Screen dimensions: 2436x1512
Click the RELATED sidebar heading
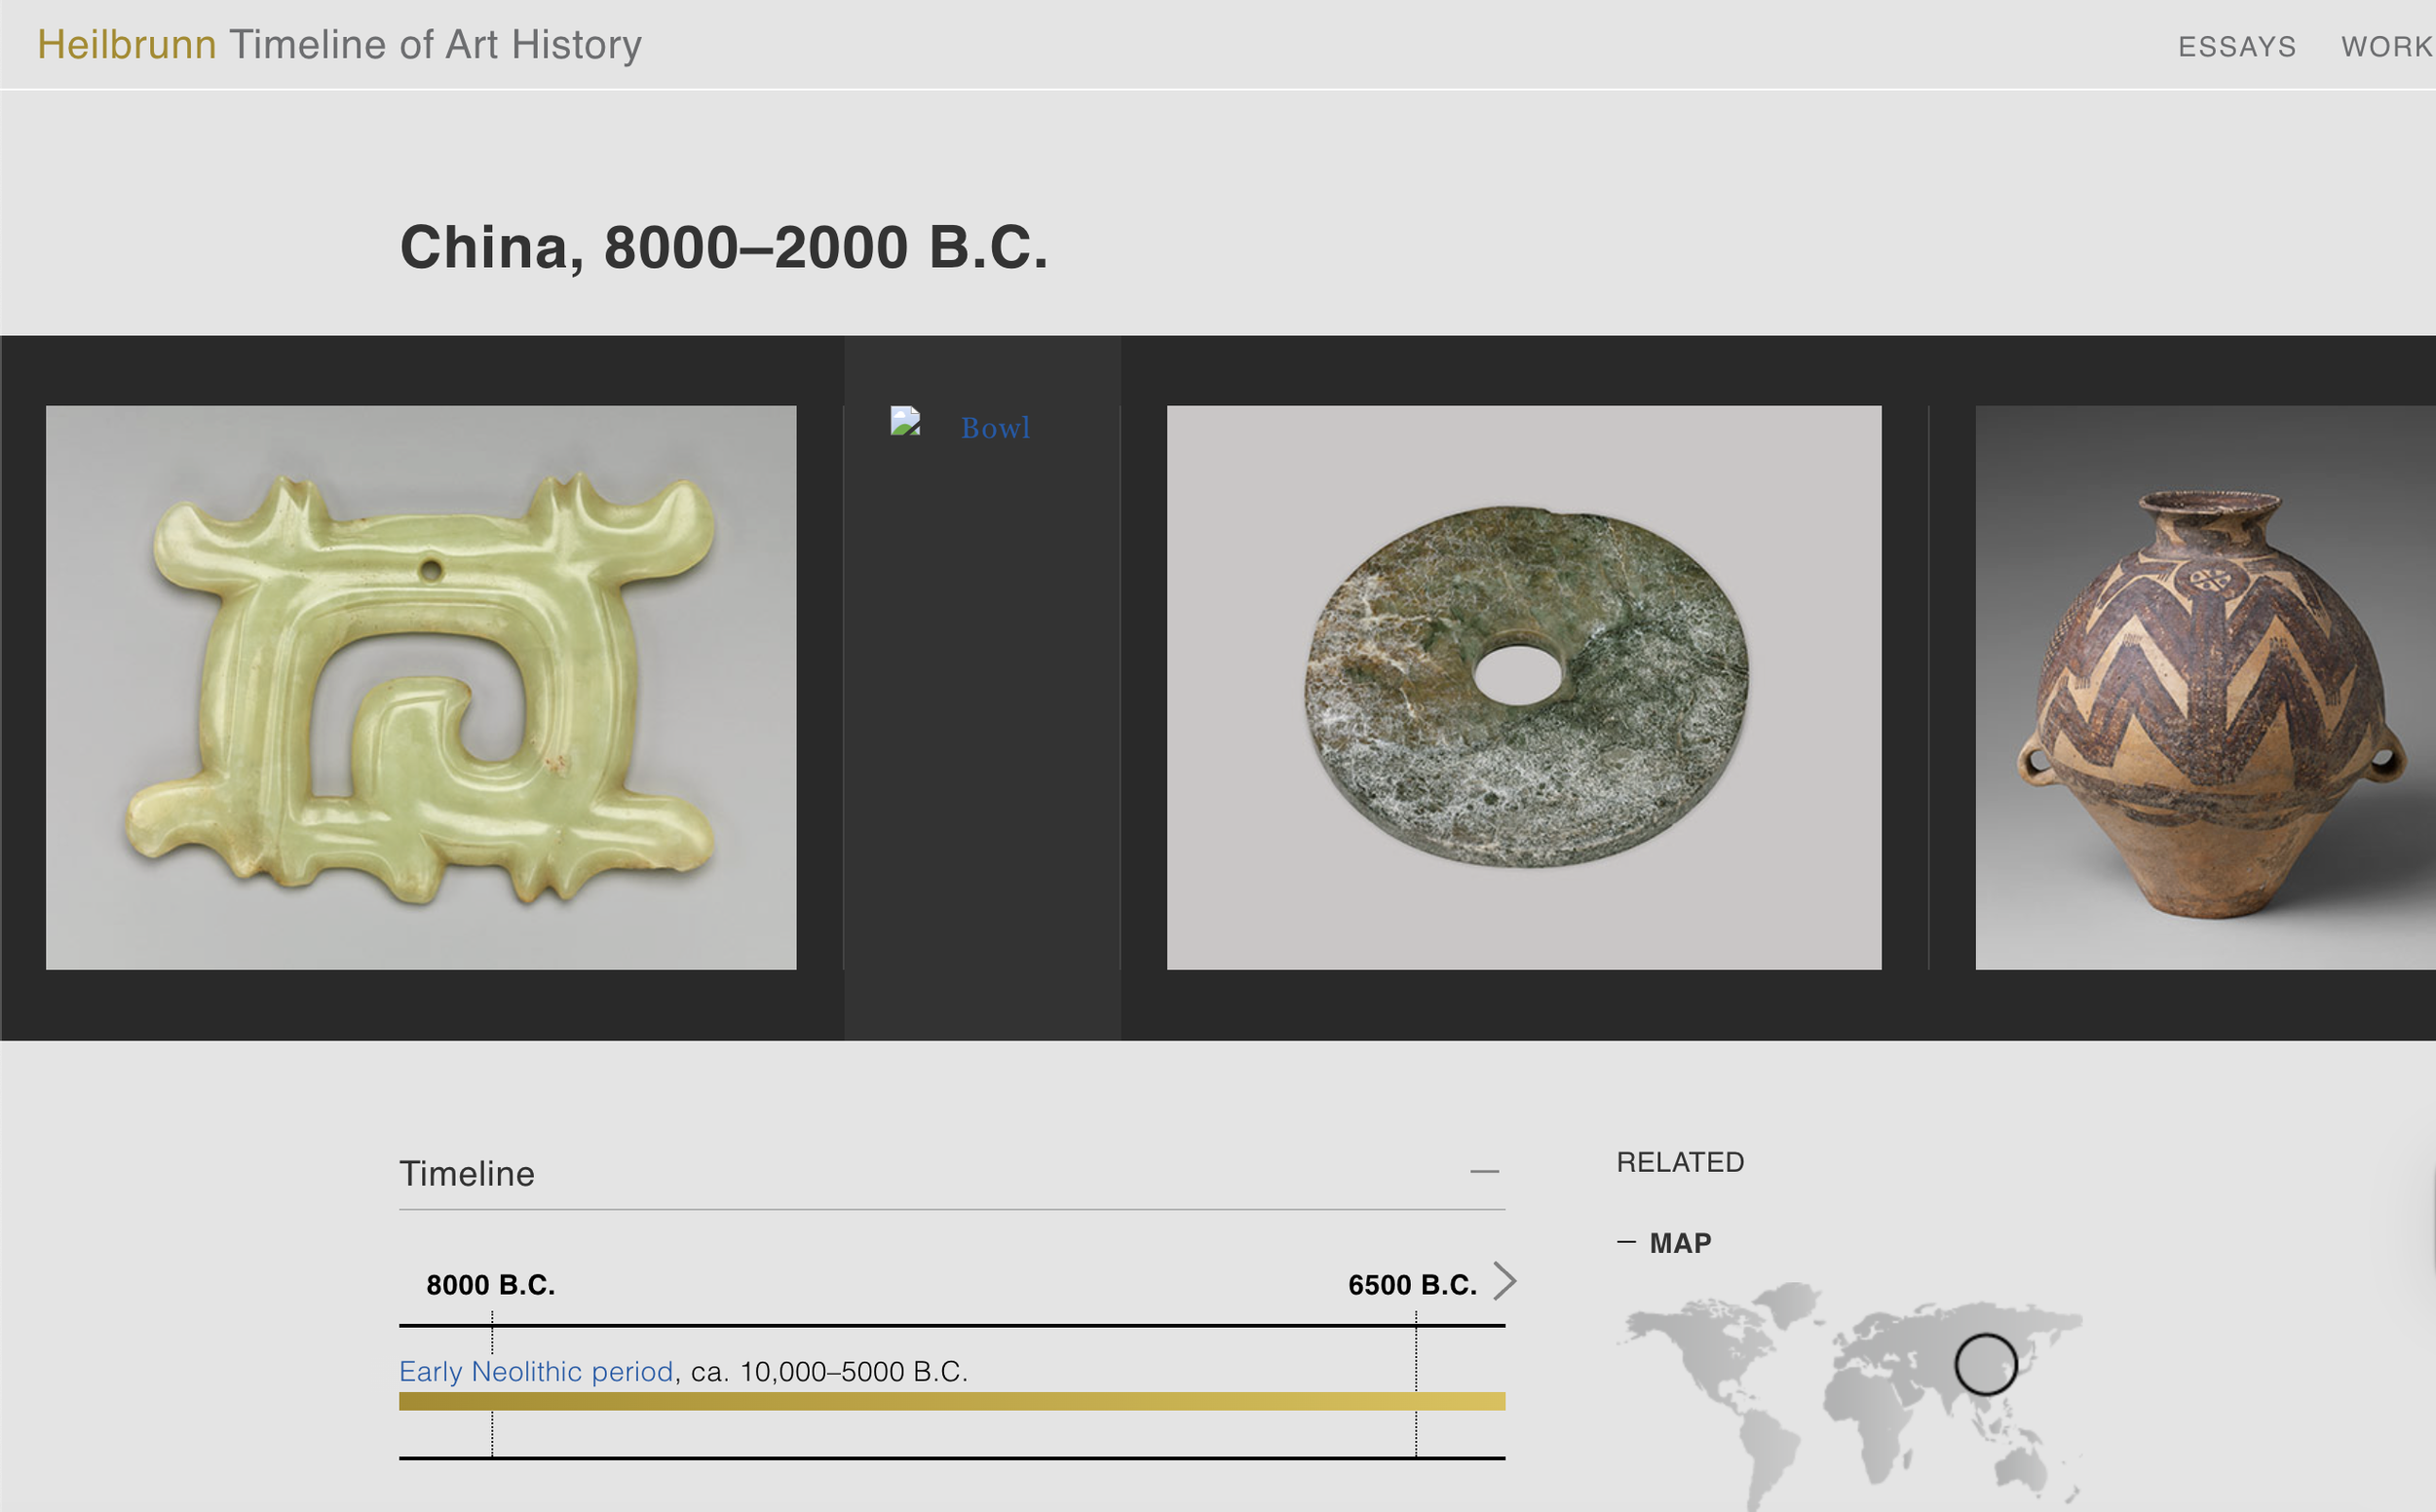pyautogui.click(x=1680, y=1162)
